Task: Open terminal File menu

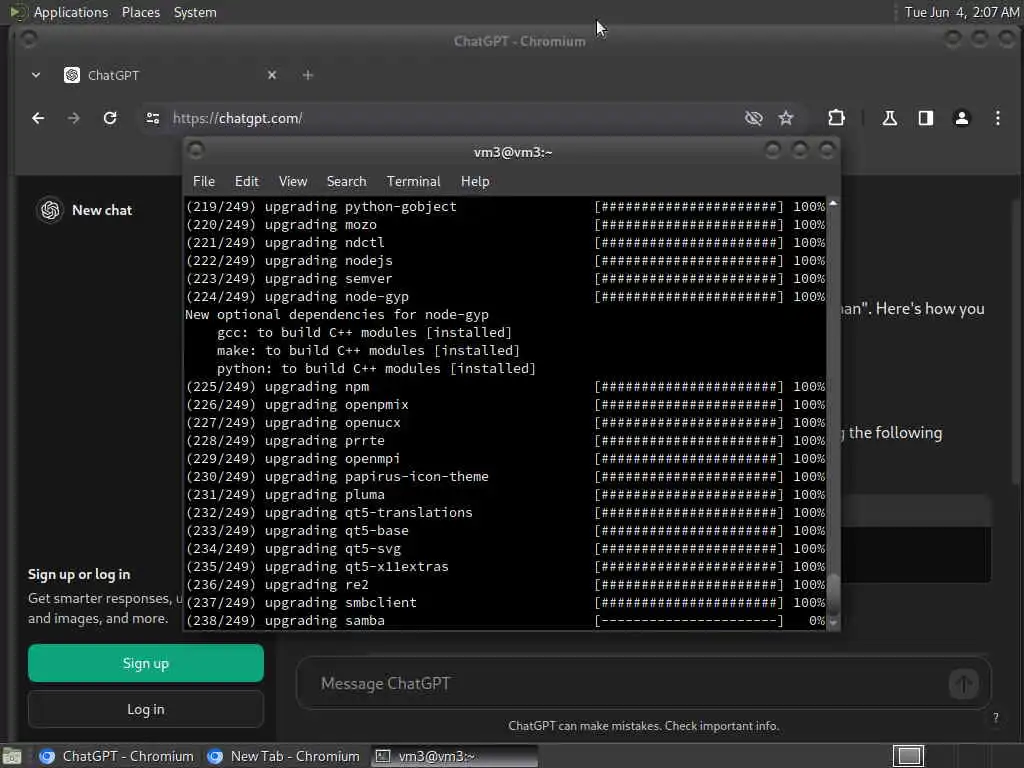Action: click(x=204, y=182)
